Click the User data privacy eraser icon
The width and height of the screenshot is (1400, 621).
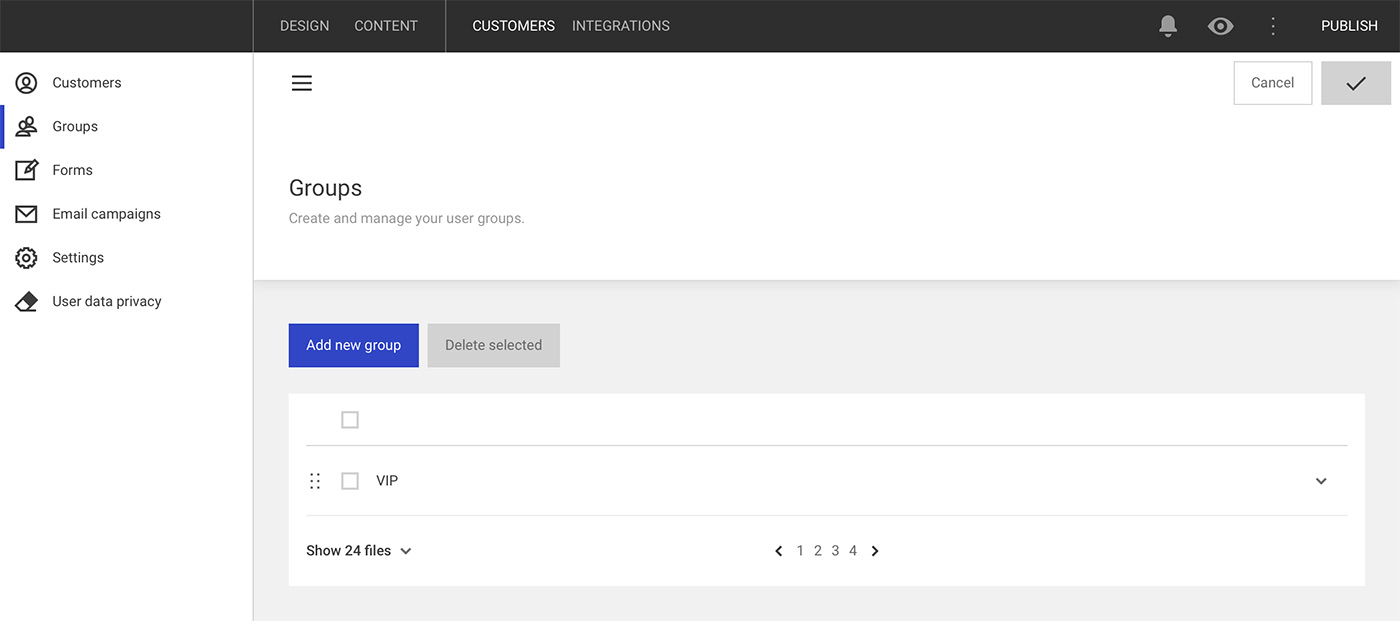(26, 301)
